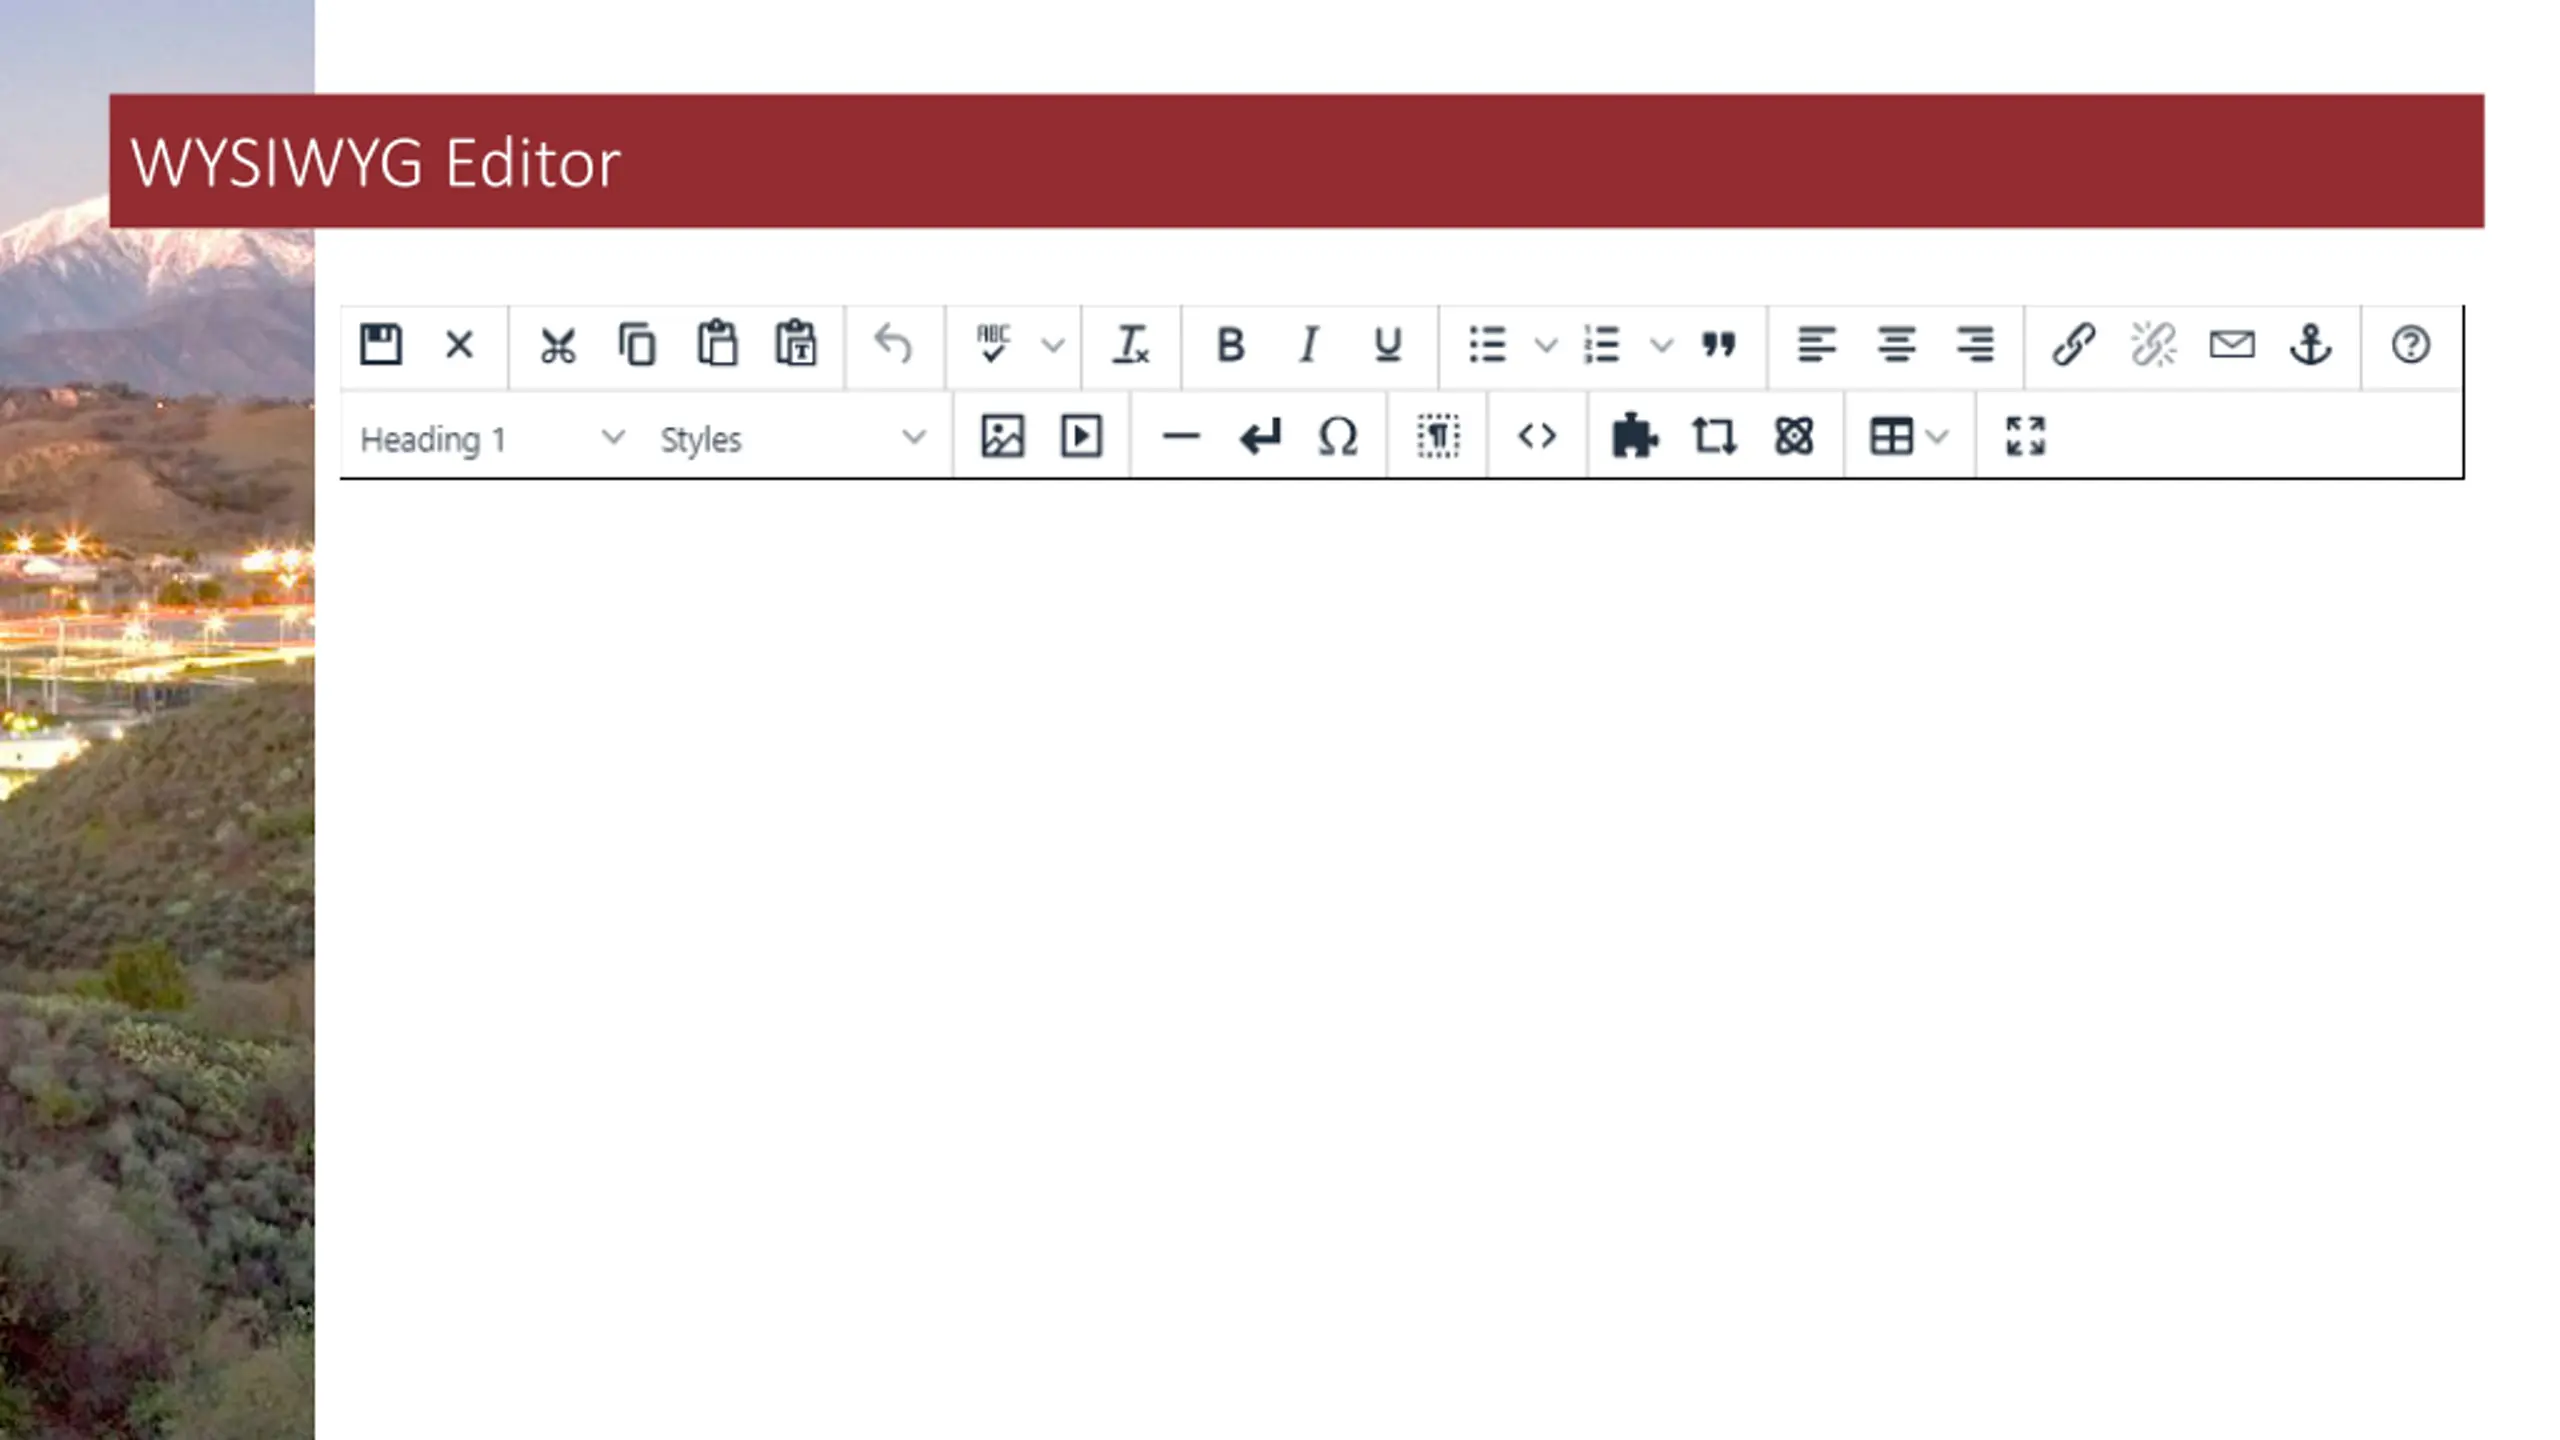Click the Insert Image icon
The height and width of the screenshot is (1440, 2560).
(1002, 437)
